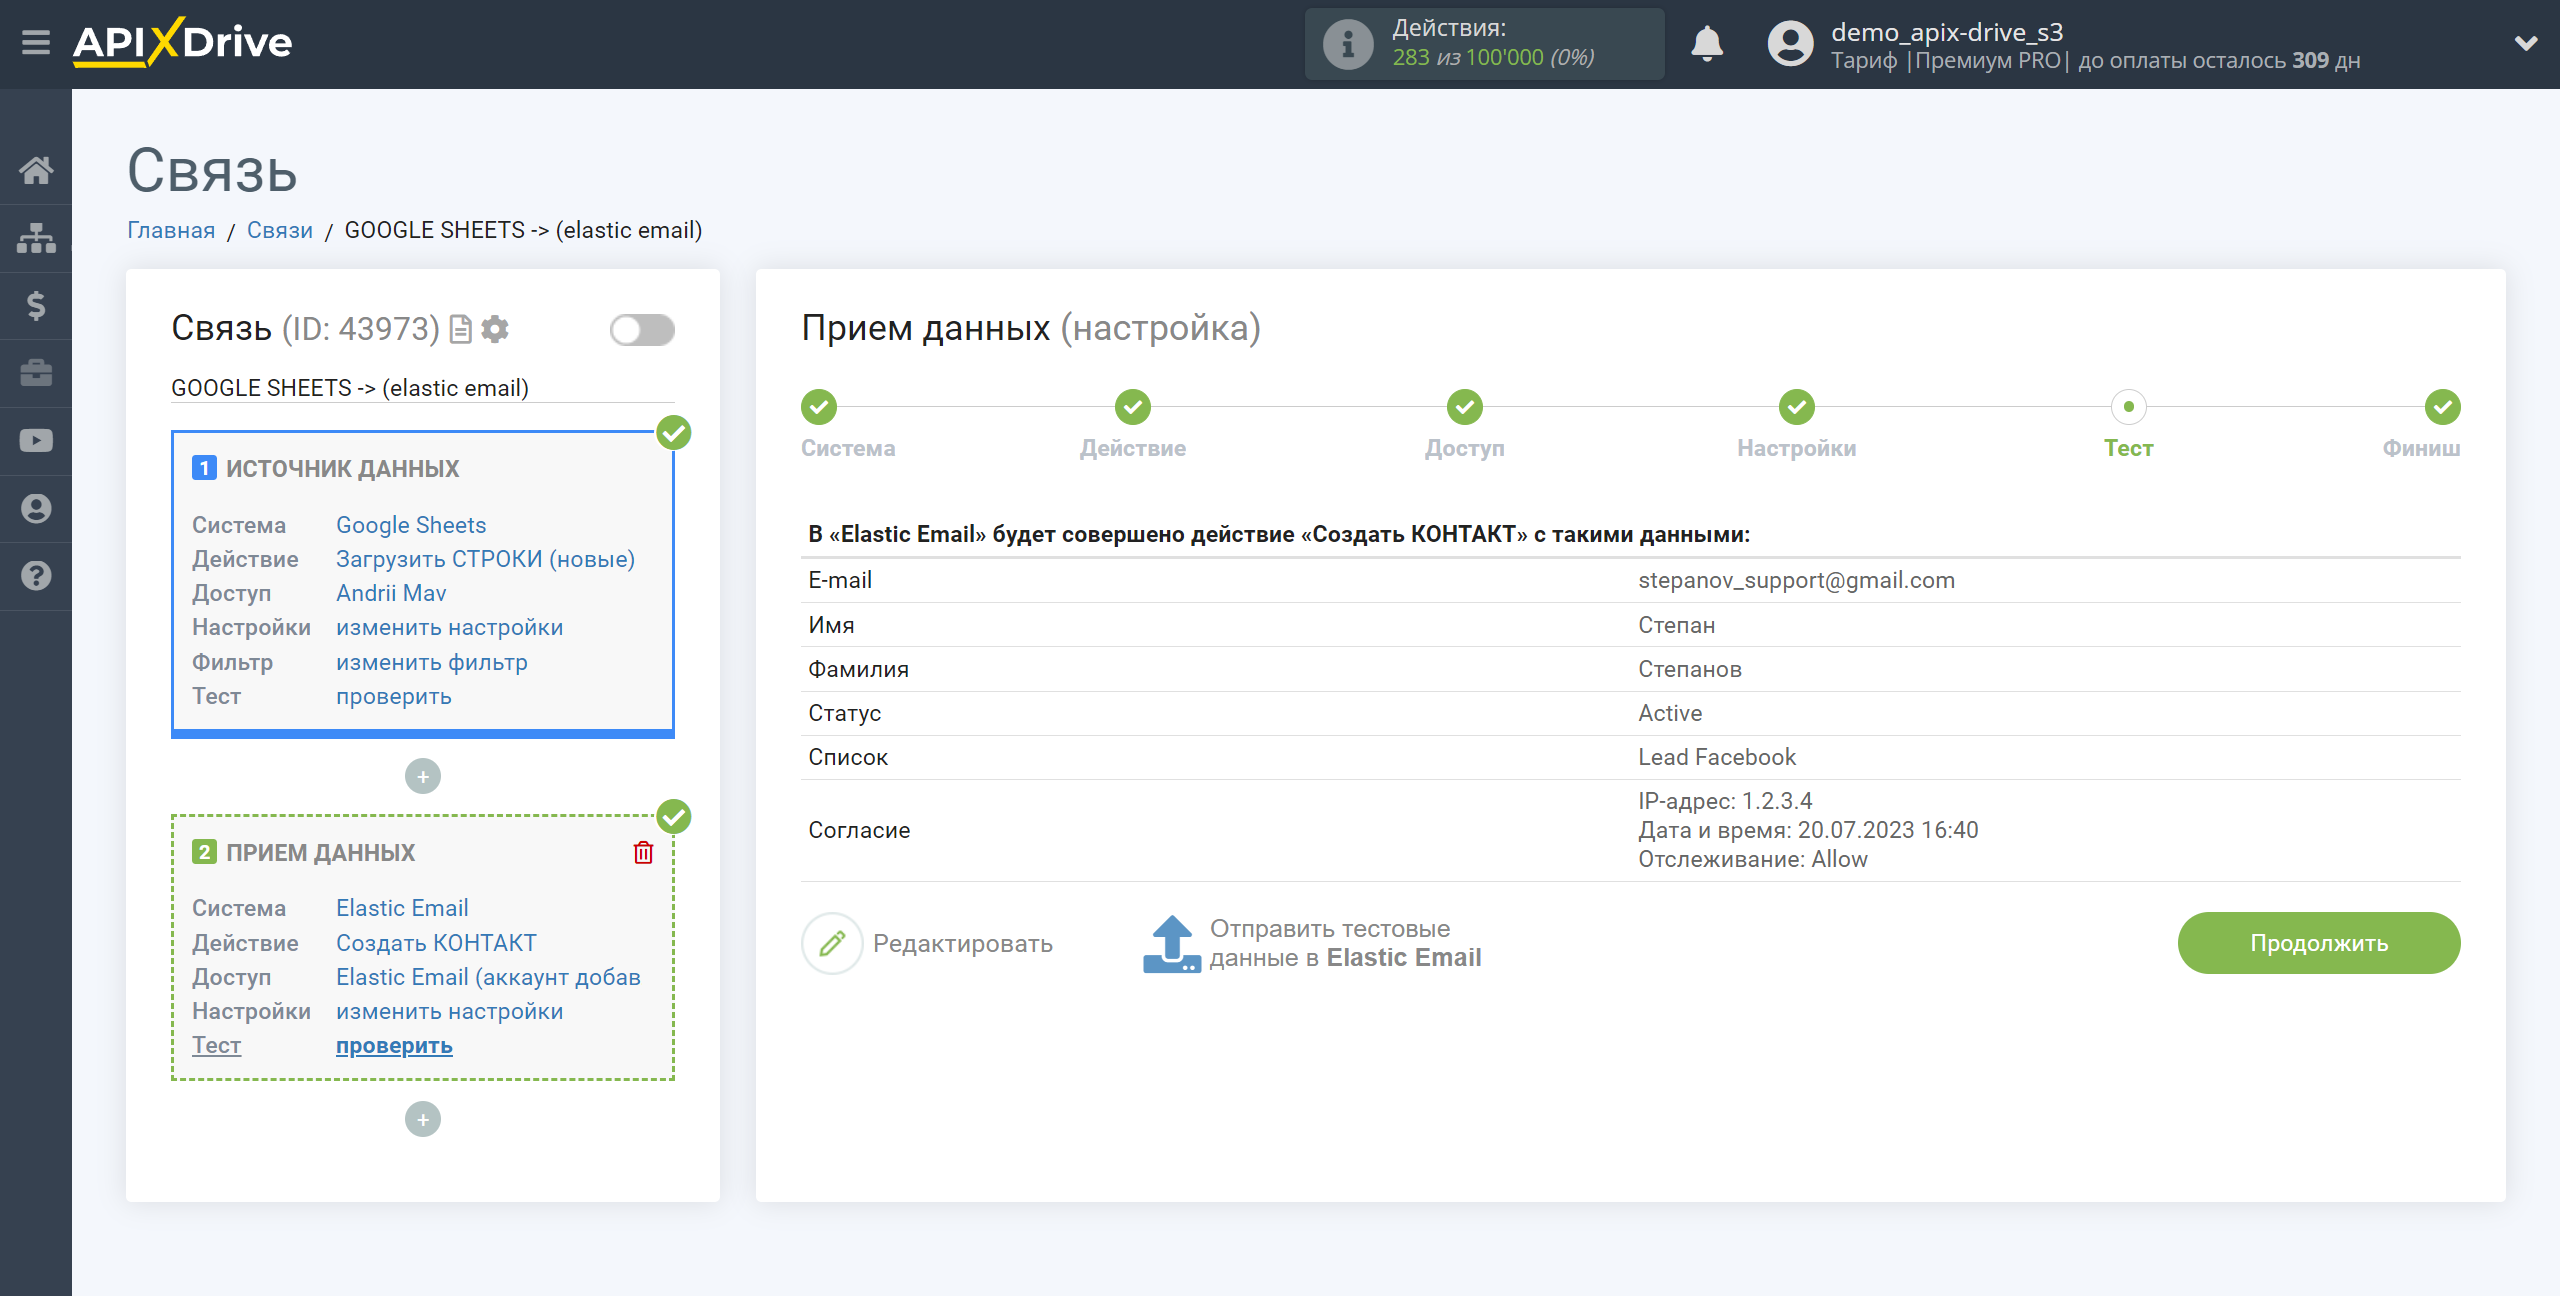This screenshot has height=1296, width=2560.
Task: Click the IP-адрес: 1.2.3.4 consent text
Action: pyautogui.click(x=1725, y=801)
